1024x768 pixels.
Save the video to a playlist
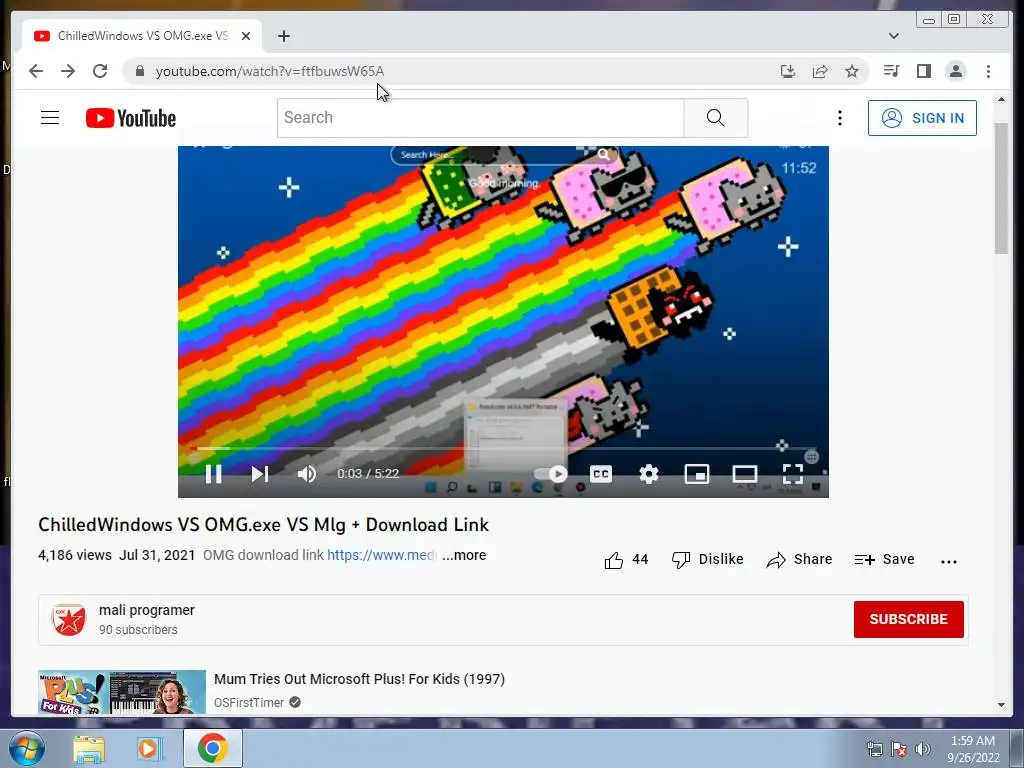(884, 560)
